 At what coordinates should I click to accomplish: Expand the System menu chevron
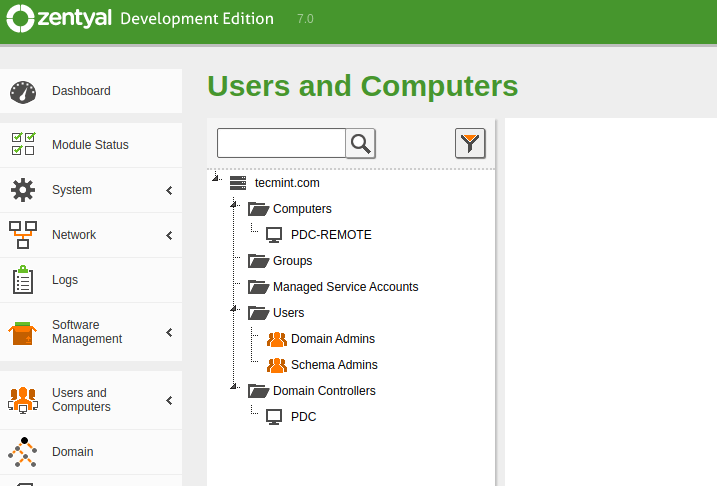click(169, 190)
